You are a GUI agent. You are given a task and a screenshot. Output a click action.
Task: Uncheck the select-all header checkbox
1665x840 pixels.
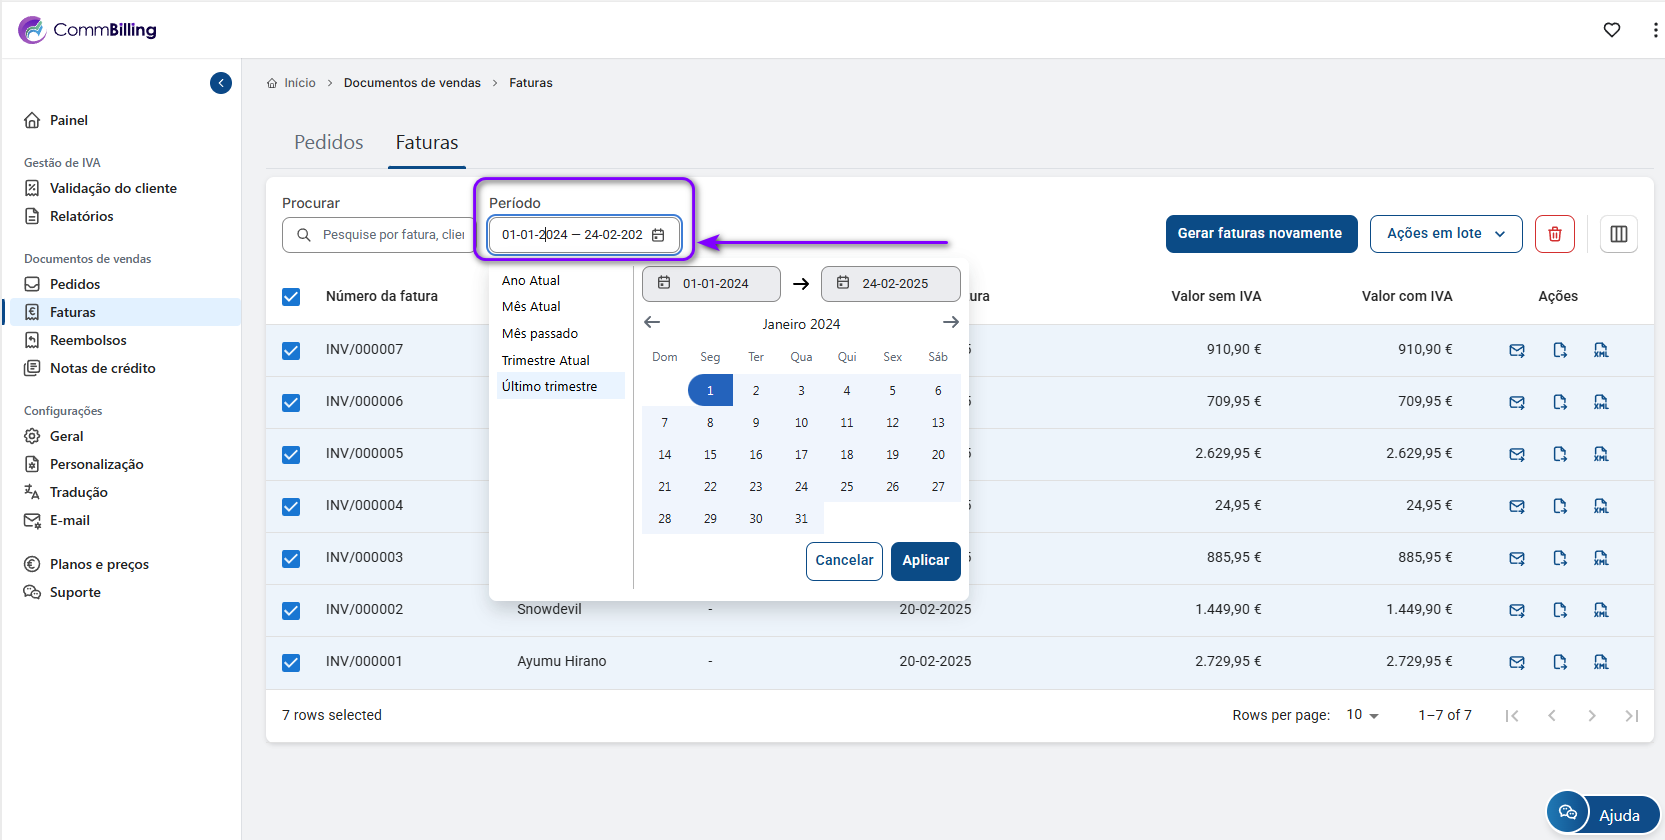[291, 297]
